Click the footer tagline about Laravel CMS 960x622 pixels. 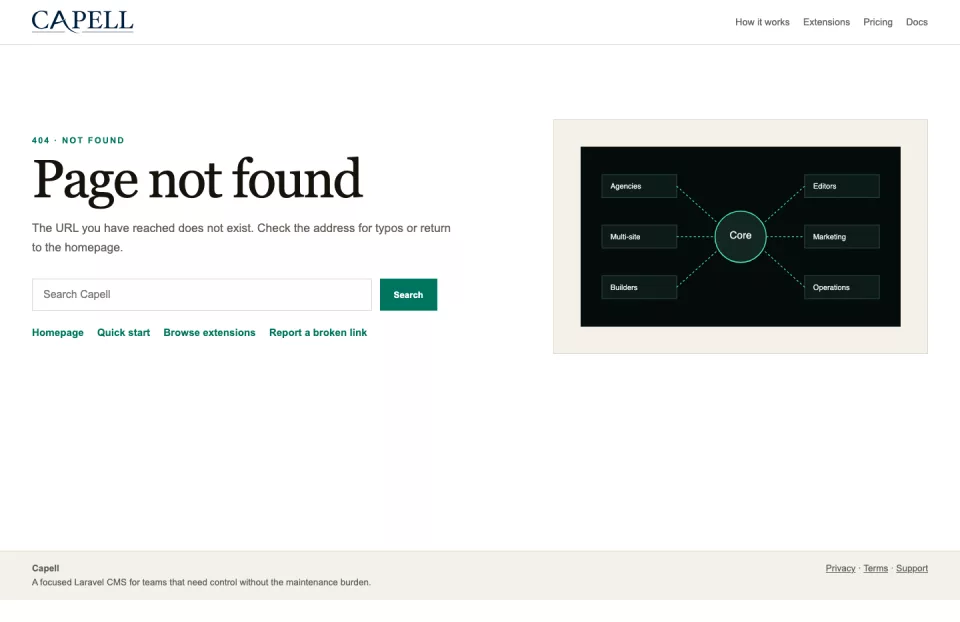click(201, 582)
